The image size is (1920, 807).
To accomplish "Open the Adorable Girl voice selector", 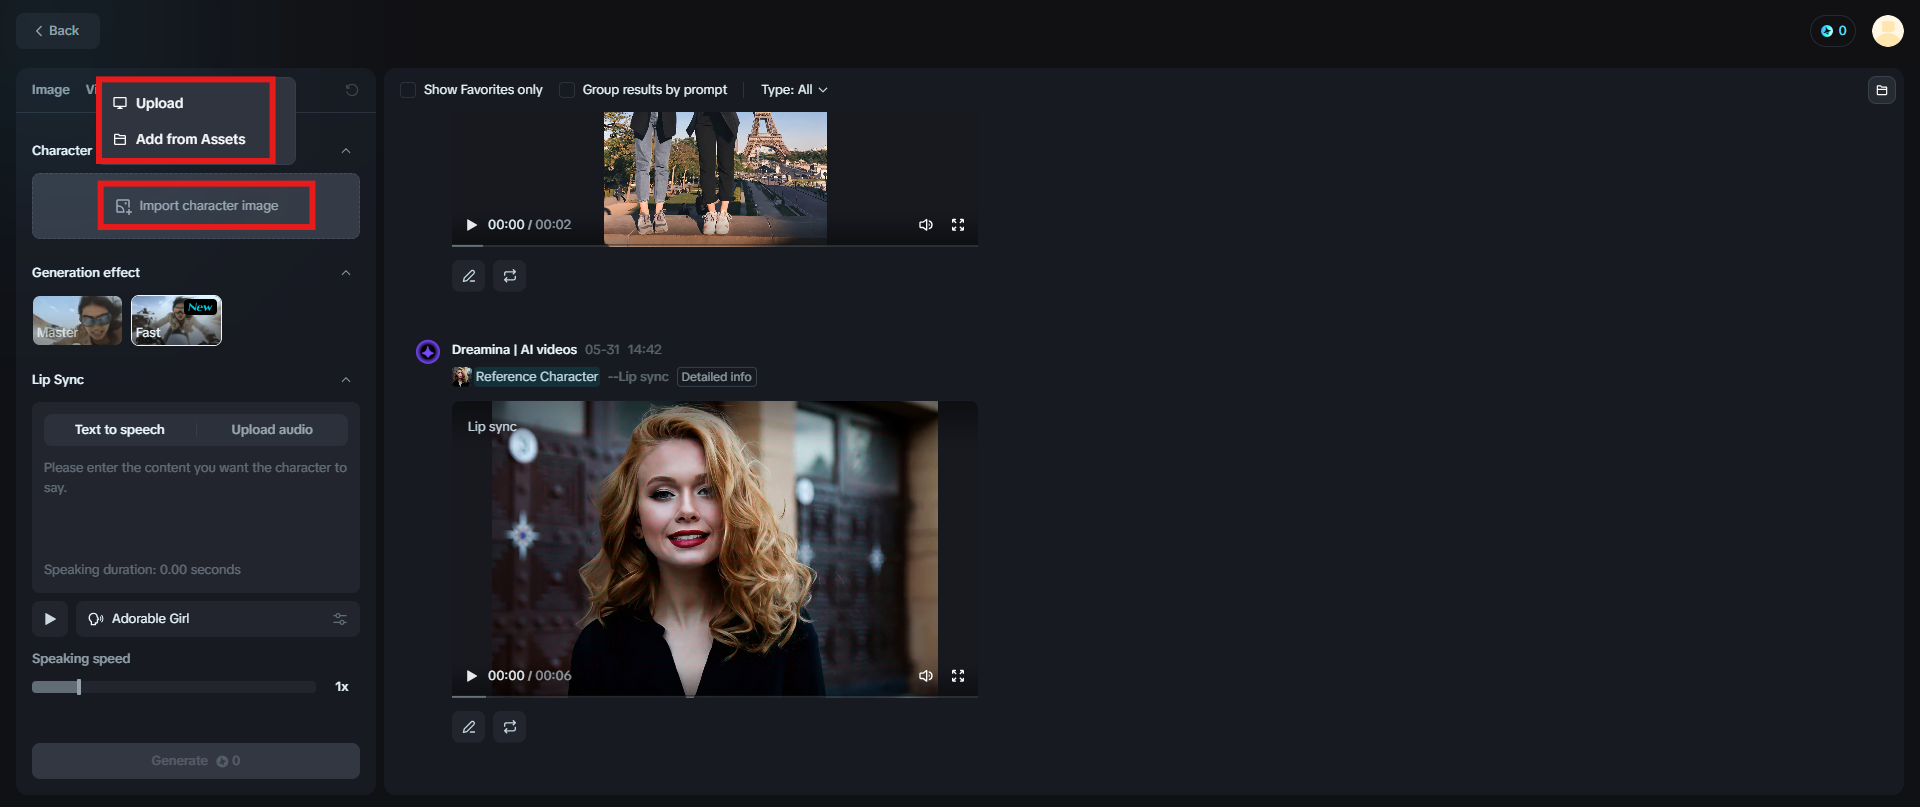I will [x=218, y=619].
